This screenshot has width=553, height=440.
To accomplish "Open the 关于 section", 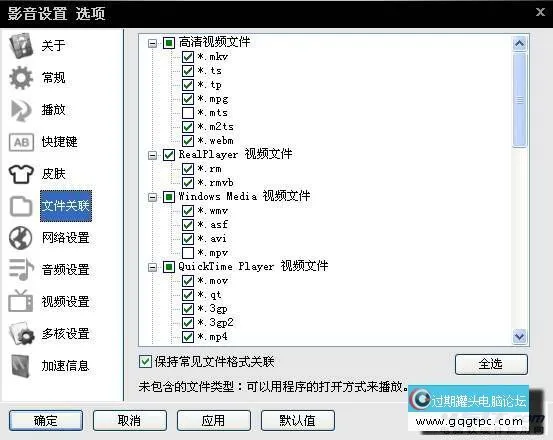I will 54,45.
